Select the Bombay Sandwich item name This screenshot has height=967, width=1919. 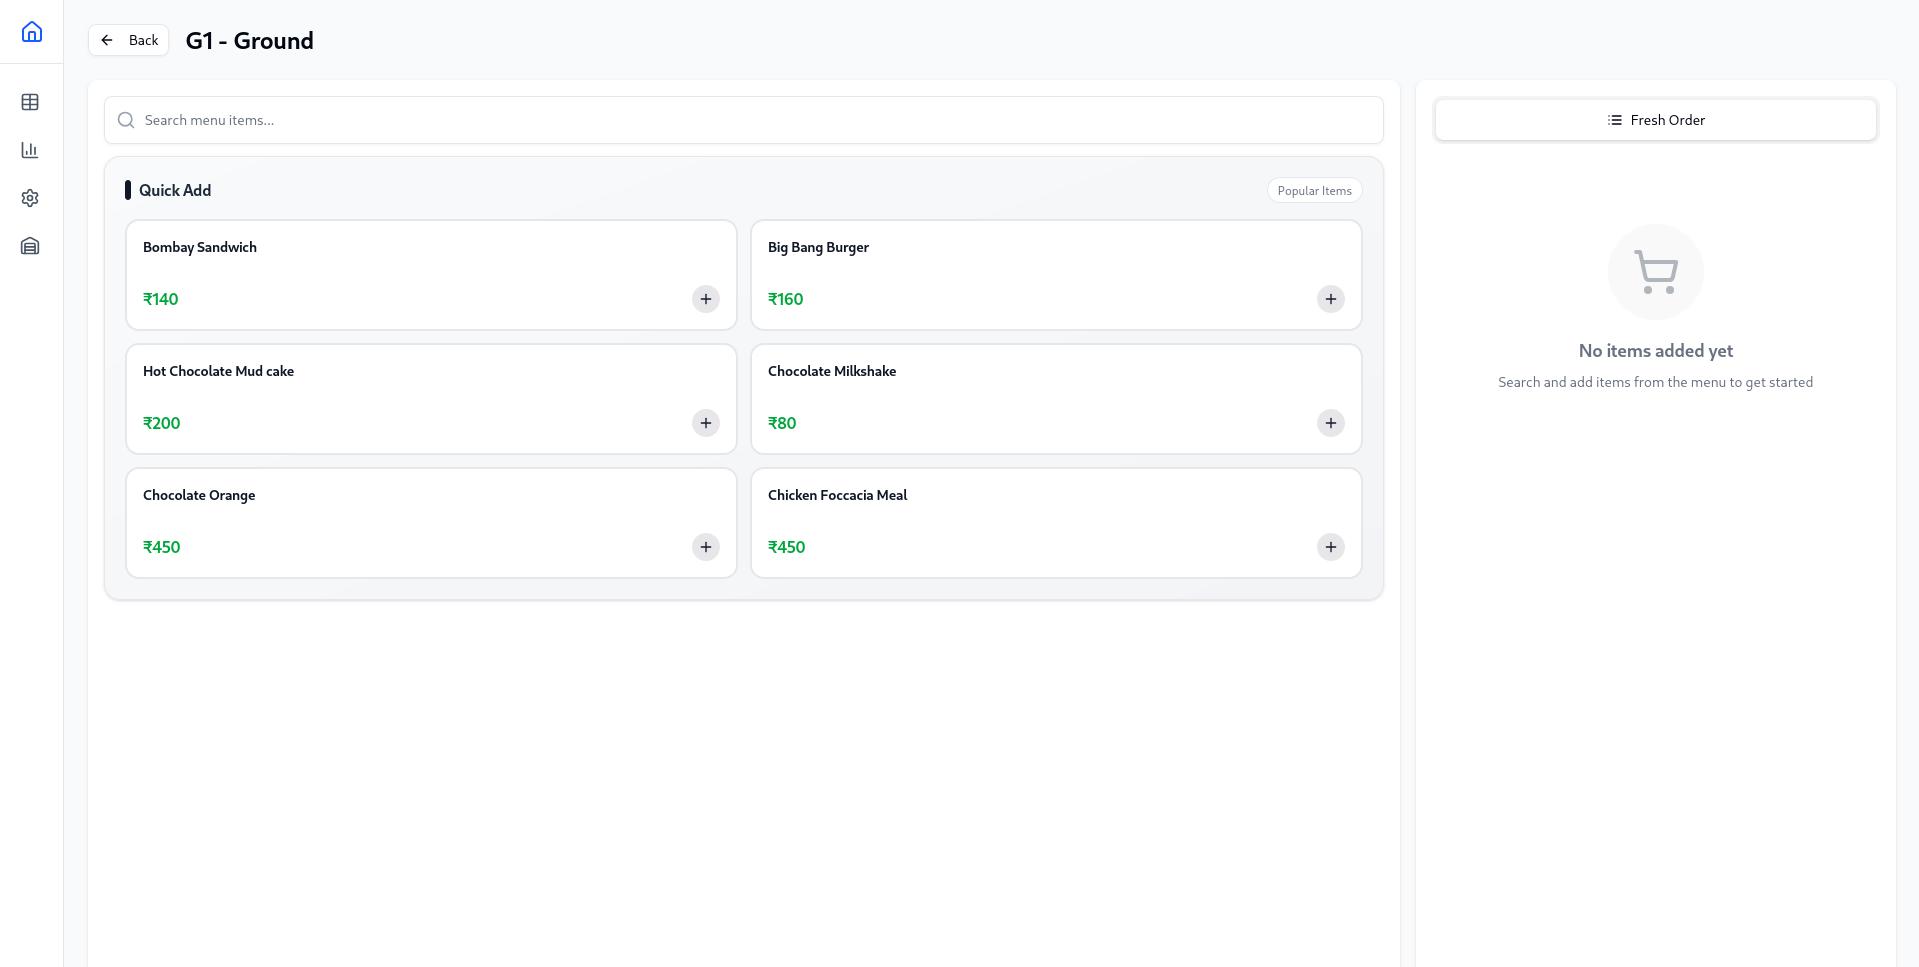200,247
